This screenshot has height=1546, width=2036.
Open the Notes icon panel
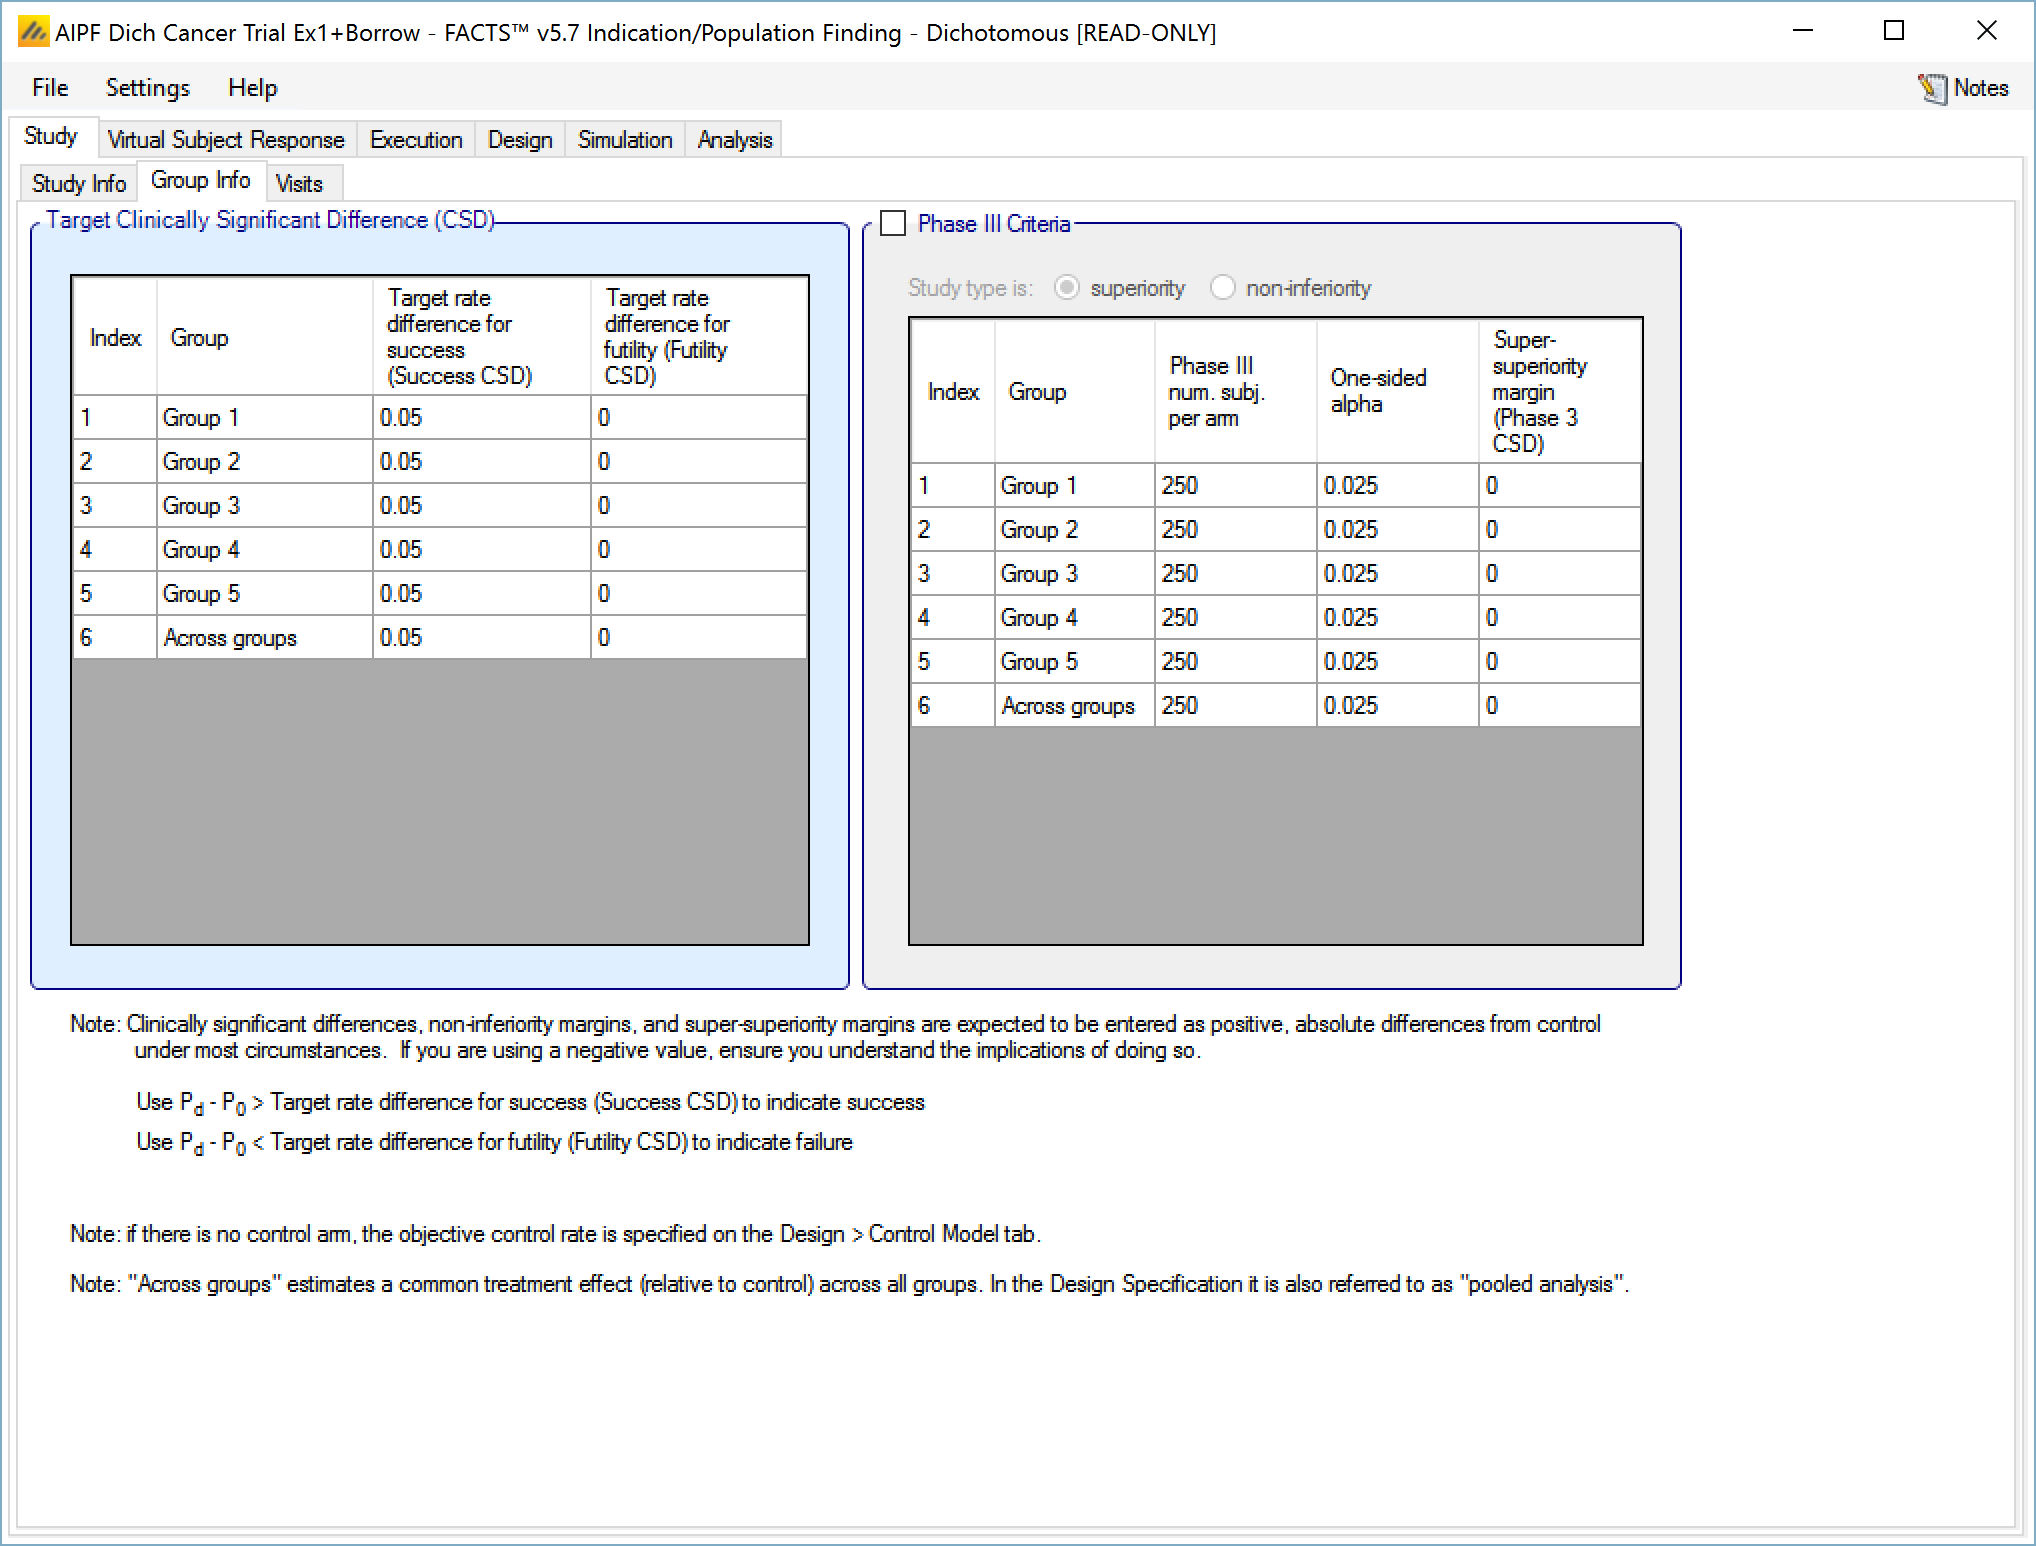1962,88
